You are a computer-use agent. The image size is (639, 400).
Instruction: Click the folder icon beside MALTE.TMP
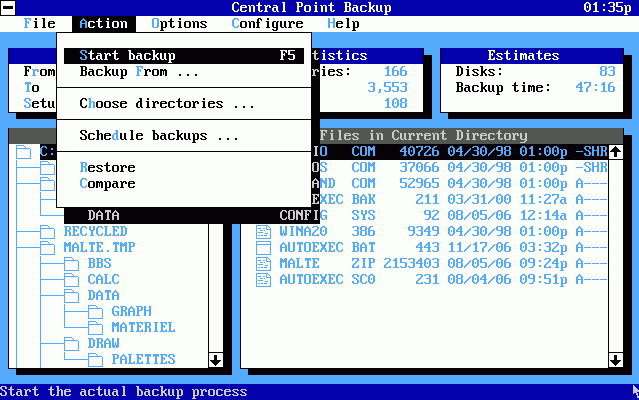click(47, 247)
